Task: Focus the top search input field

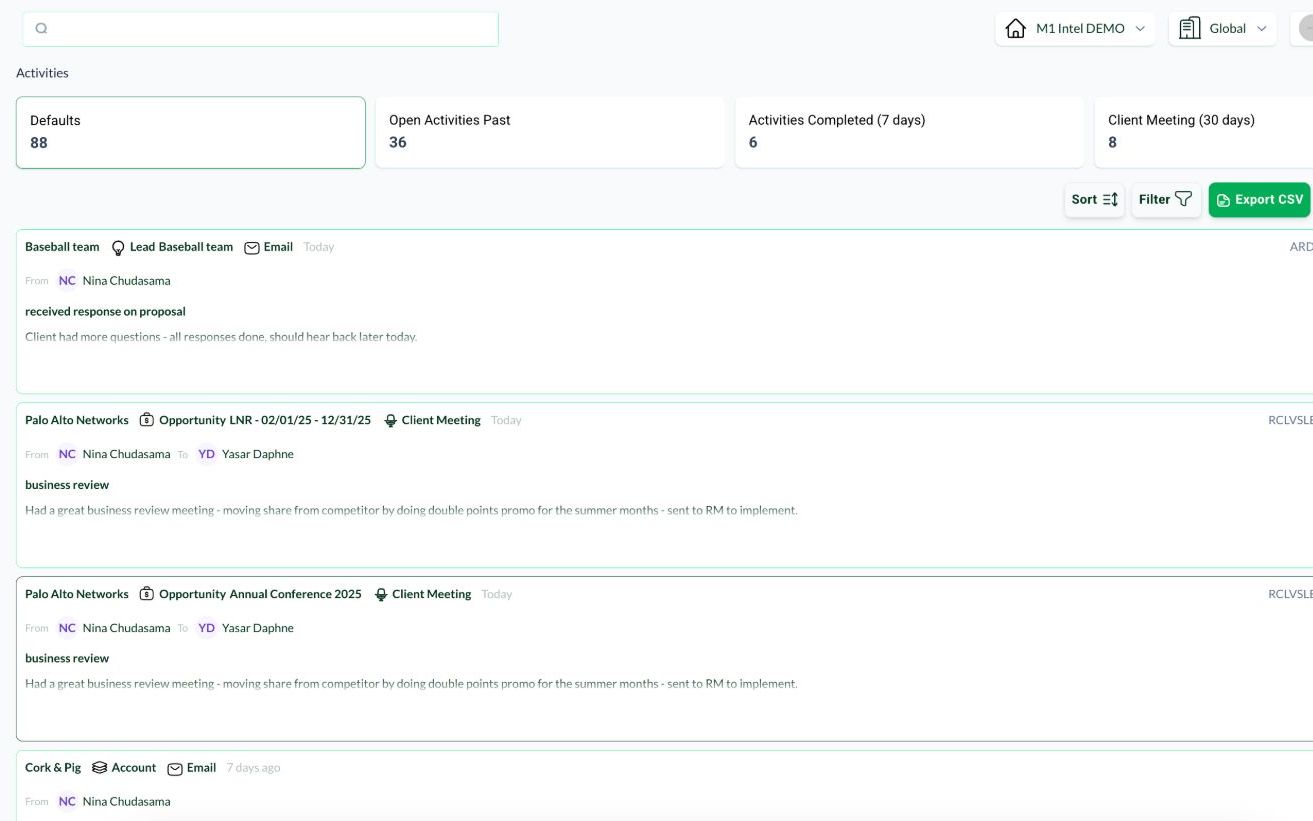Action: [270, 29]
